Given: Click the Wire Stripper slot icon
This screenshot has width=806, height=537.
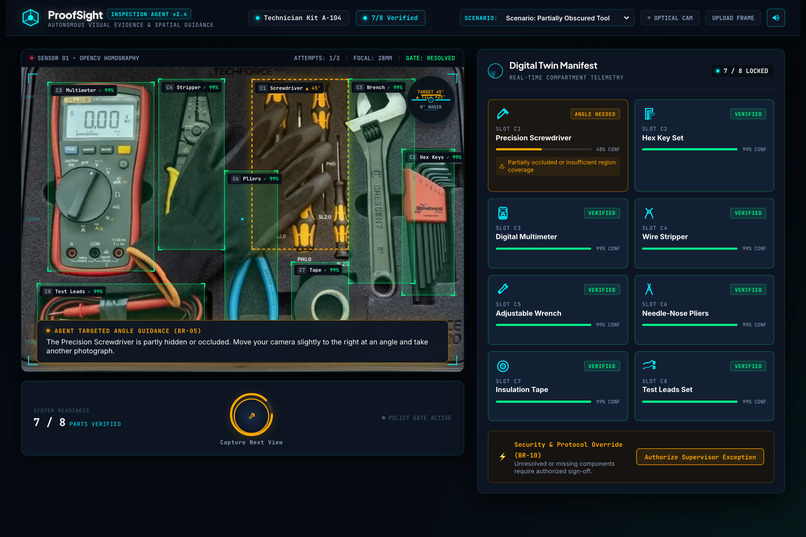Looking at the screenshot, I should 649,213.
